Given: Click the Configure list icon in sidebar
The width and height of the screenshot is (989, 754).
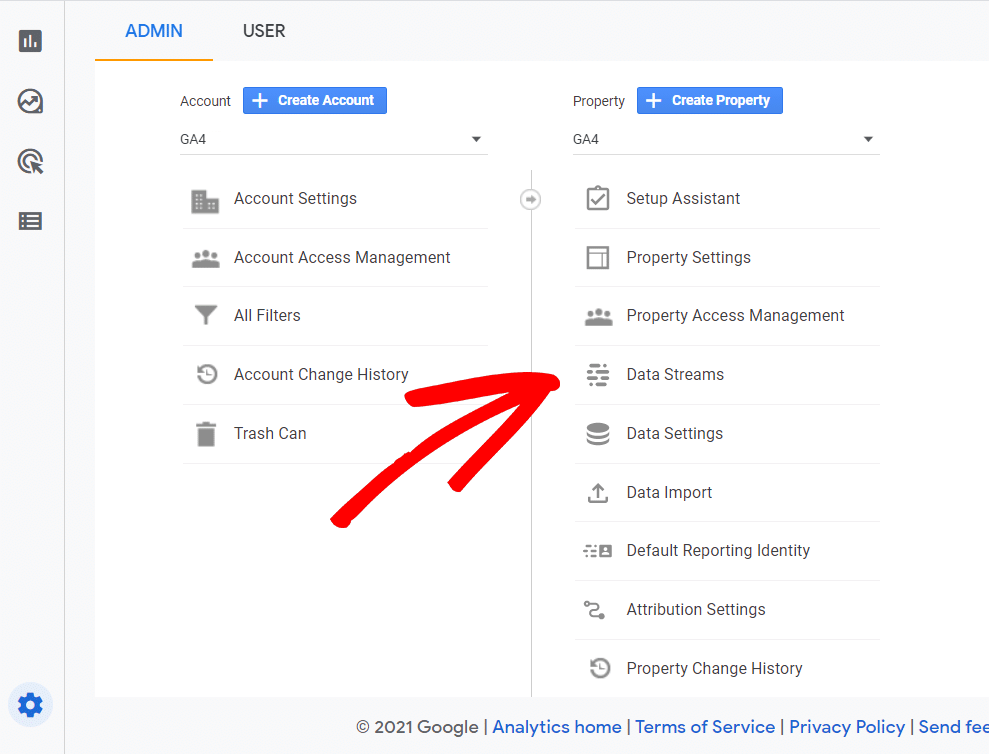Looking at the screenshot, I should [x=30, y=221].
